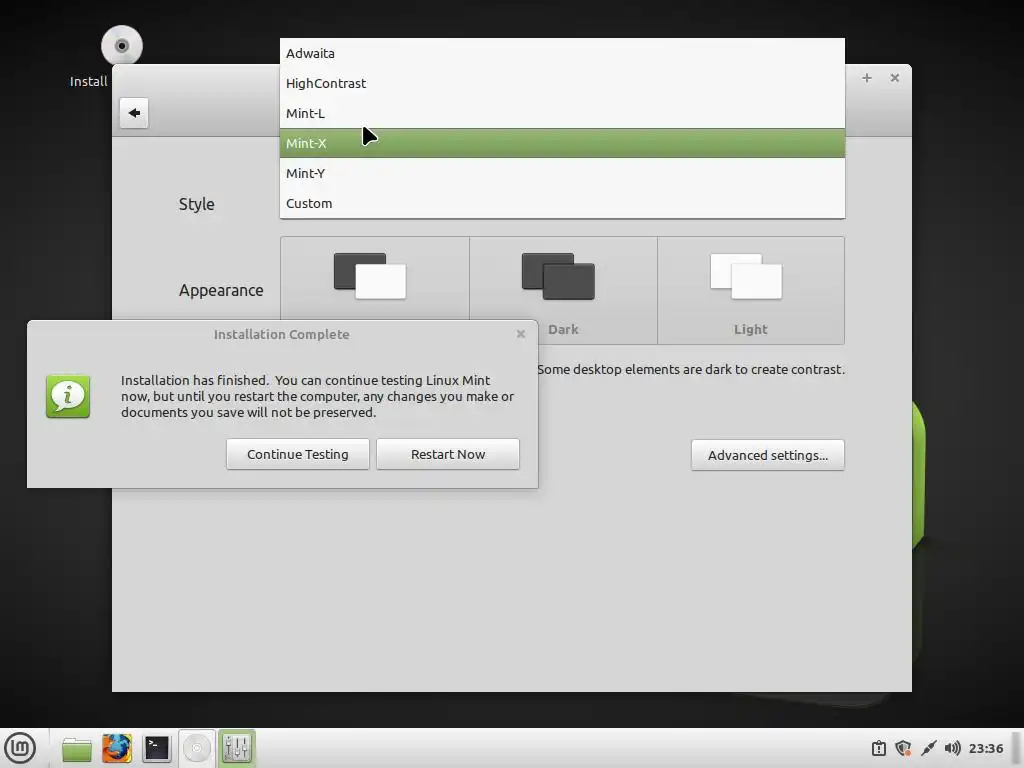Click the info icon in the install dialog
Viewport: 1024px width, 768px height.
(68, 396)
